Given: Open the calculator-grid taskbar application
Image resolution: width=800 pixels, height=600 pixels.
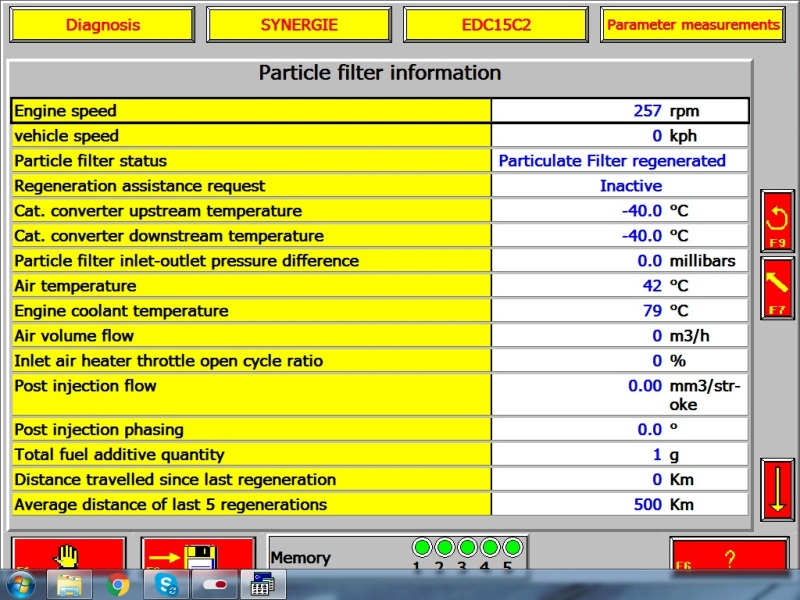Looking at the screenshot, I should click(263, 585).
